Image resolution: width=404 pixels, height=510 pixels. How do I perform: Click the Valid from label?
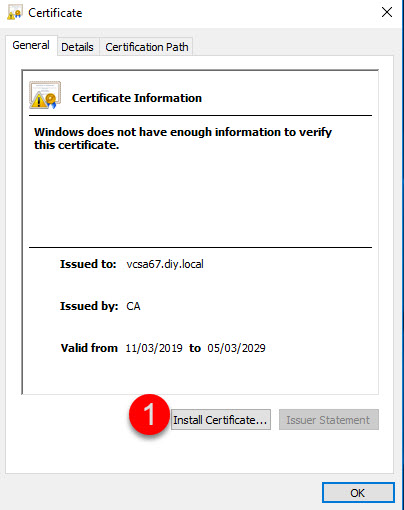point(89,348)
